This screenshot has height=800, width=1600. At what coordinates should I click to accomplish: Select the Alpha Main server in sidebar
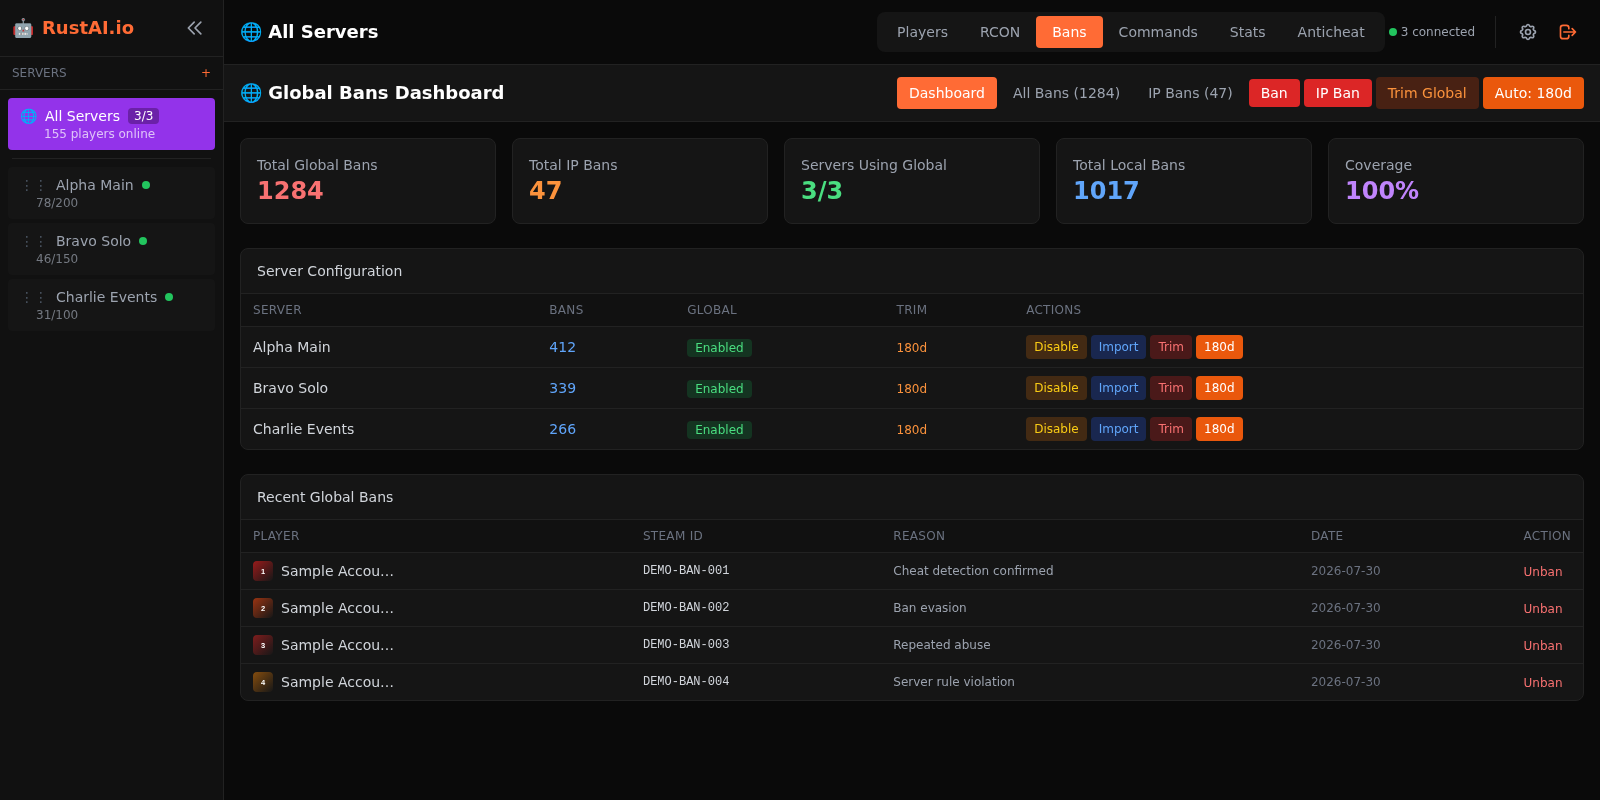(x=111, y=193)
